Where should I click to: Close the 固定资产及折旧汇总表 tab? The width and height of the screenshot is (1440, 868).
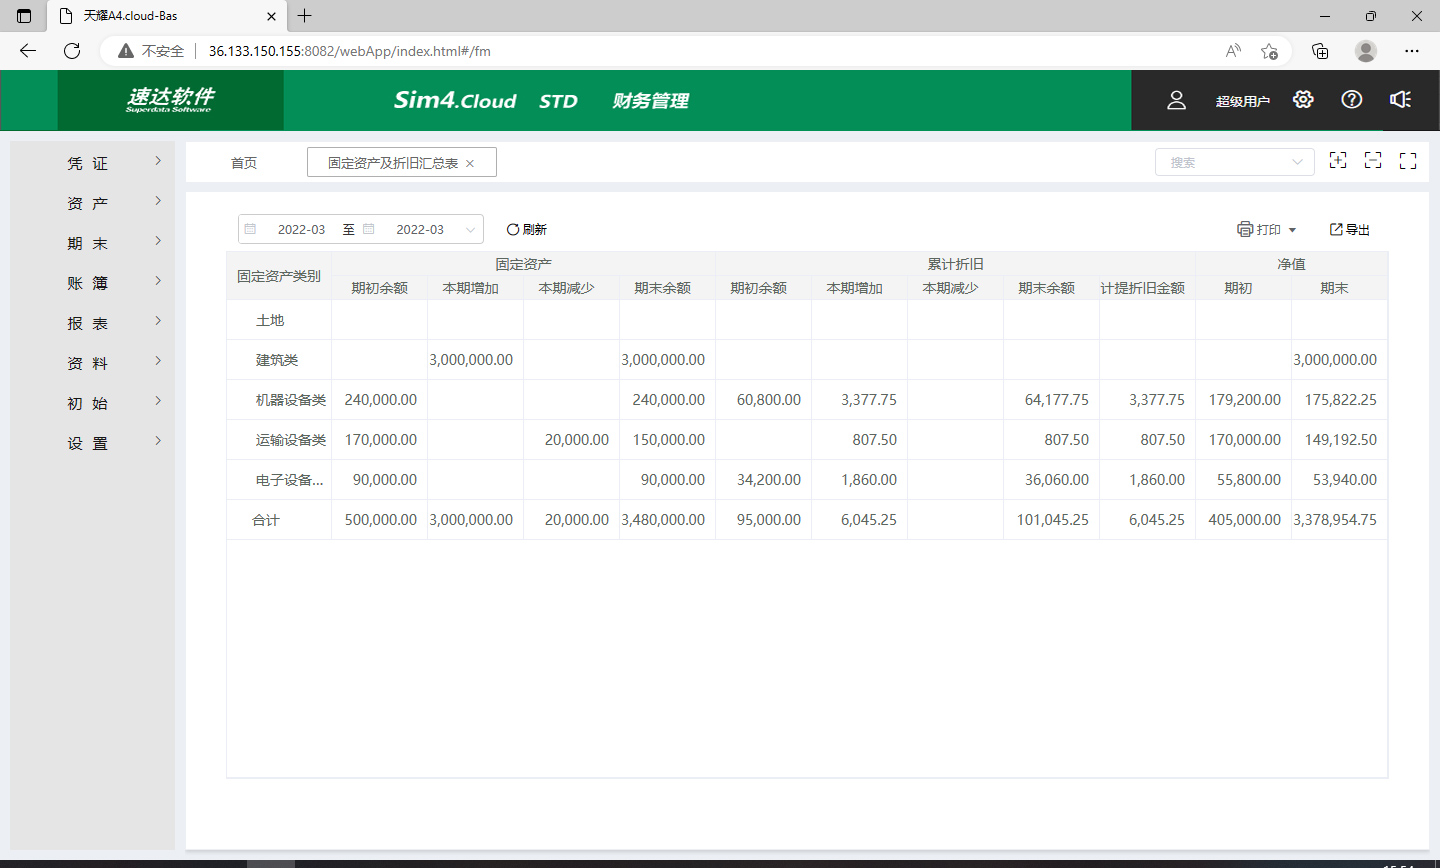[470, 164]
